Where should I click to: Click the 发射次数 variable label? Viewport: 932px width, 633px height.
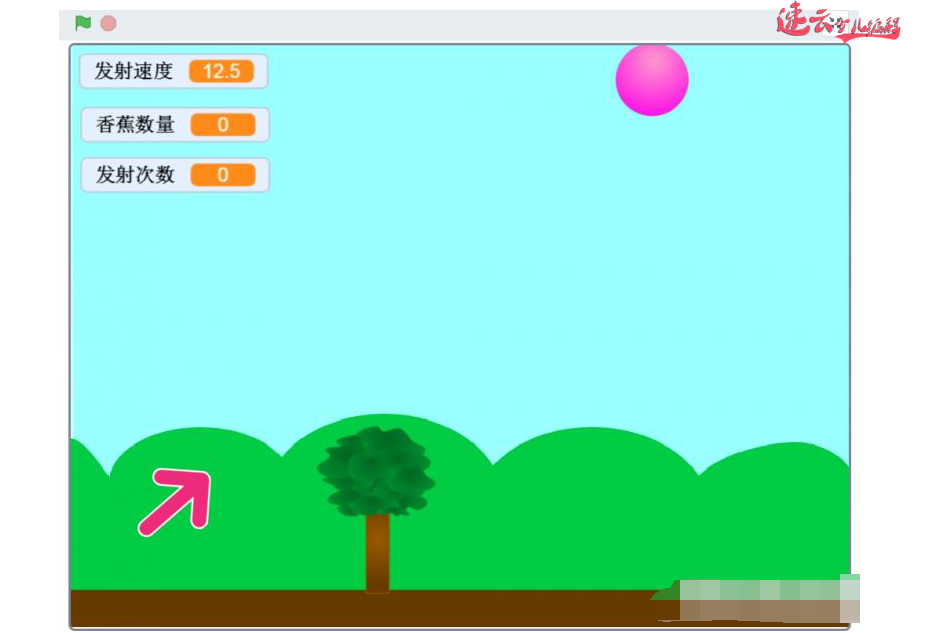pos(135,175)
